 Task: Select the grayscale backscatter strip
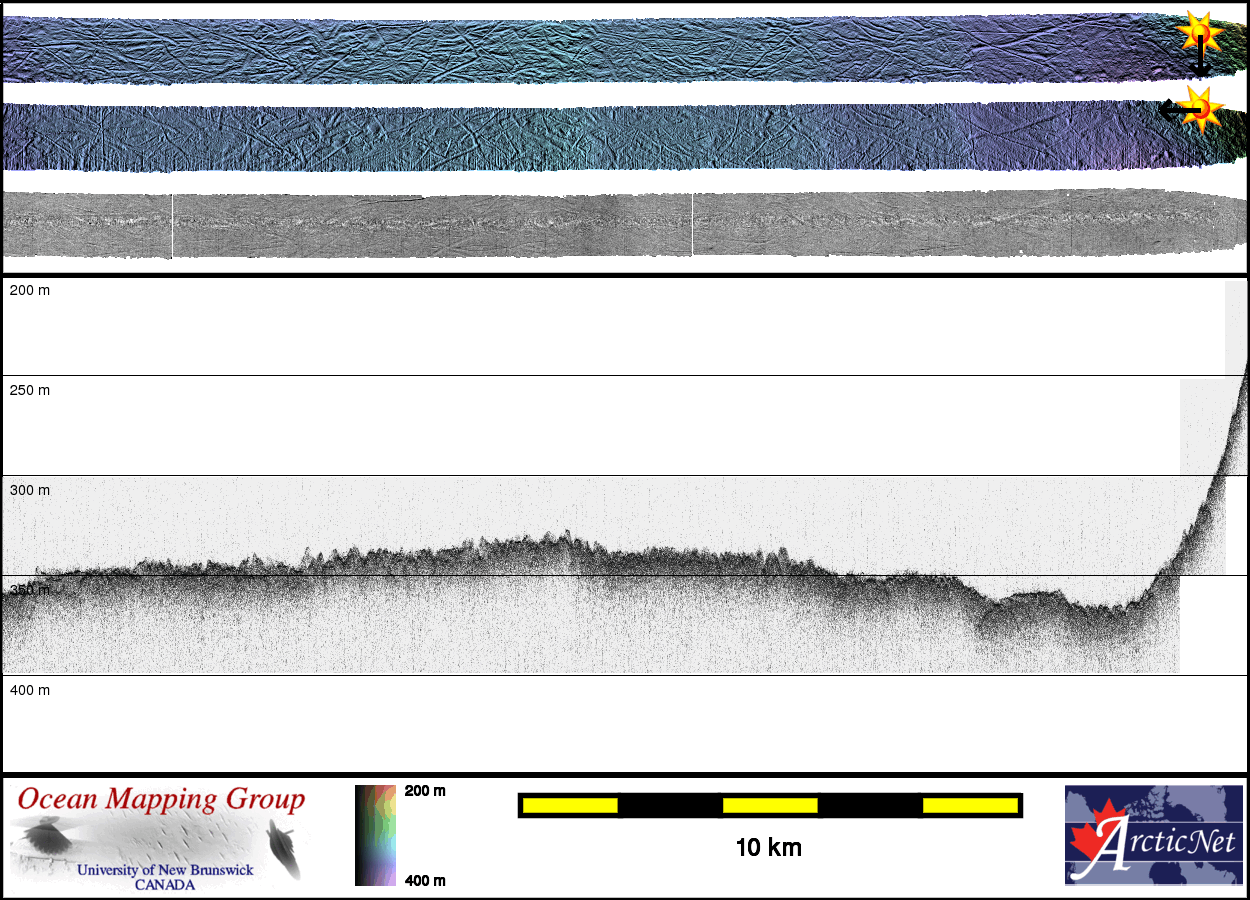[600, 224]
